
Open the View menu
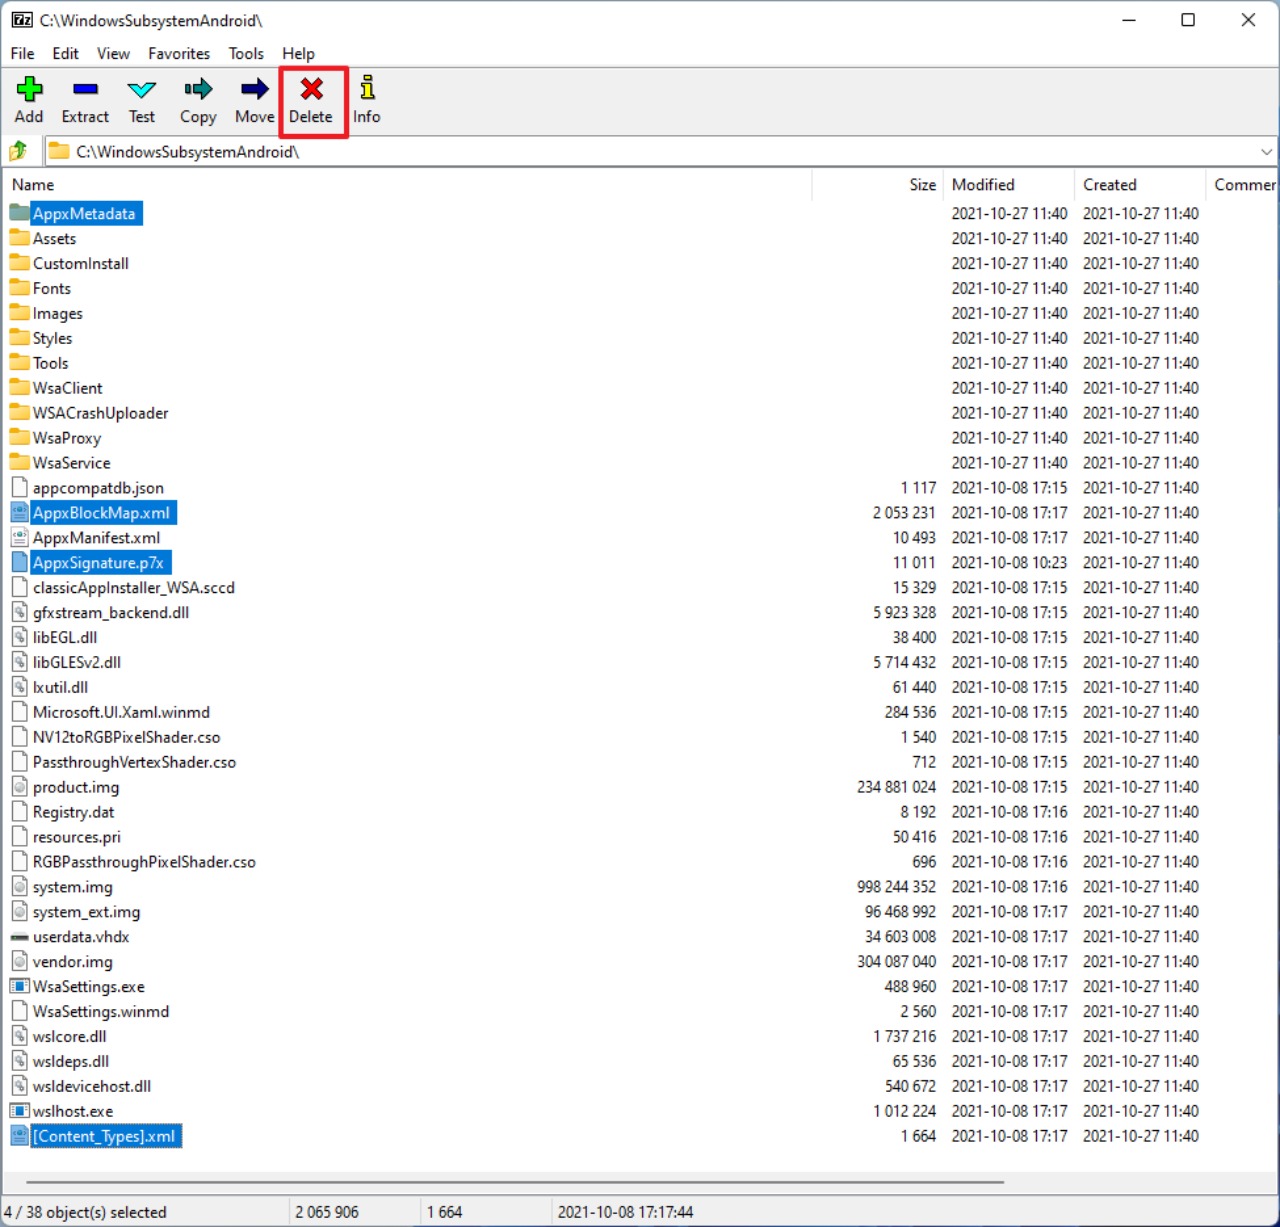[x=113, y=53]
